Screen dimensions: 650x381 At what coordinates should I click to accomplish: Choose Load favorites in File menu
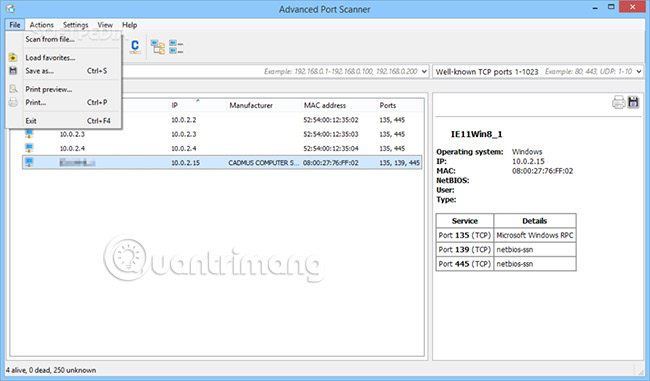pos(63,58)
